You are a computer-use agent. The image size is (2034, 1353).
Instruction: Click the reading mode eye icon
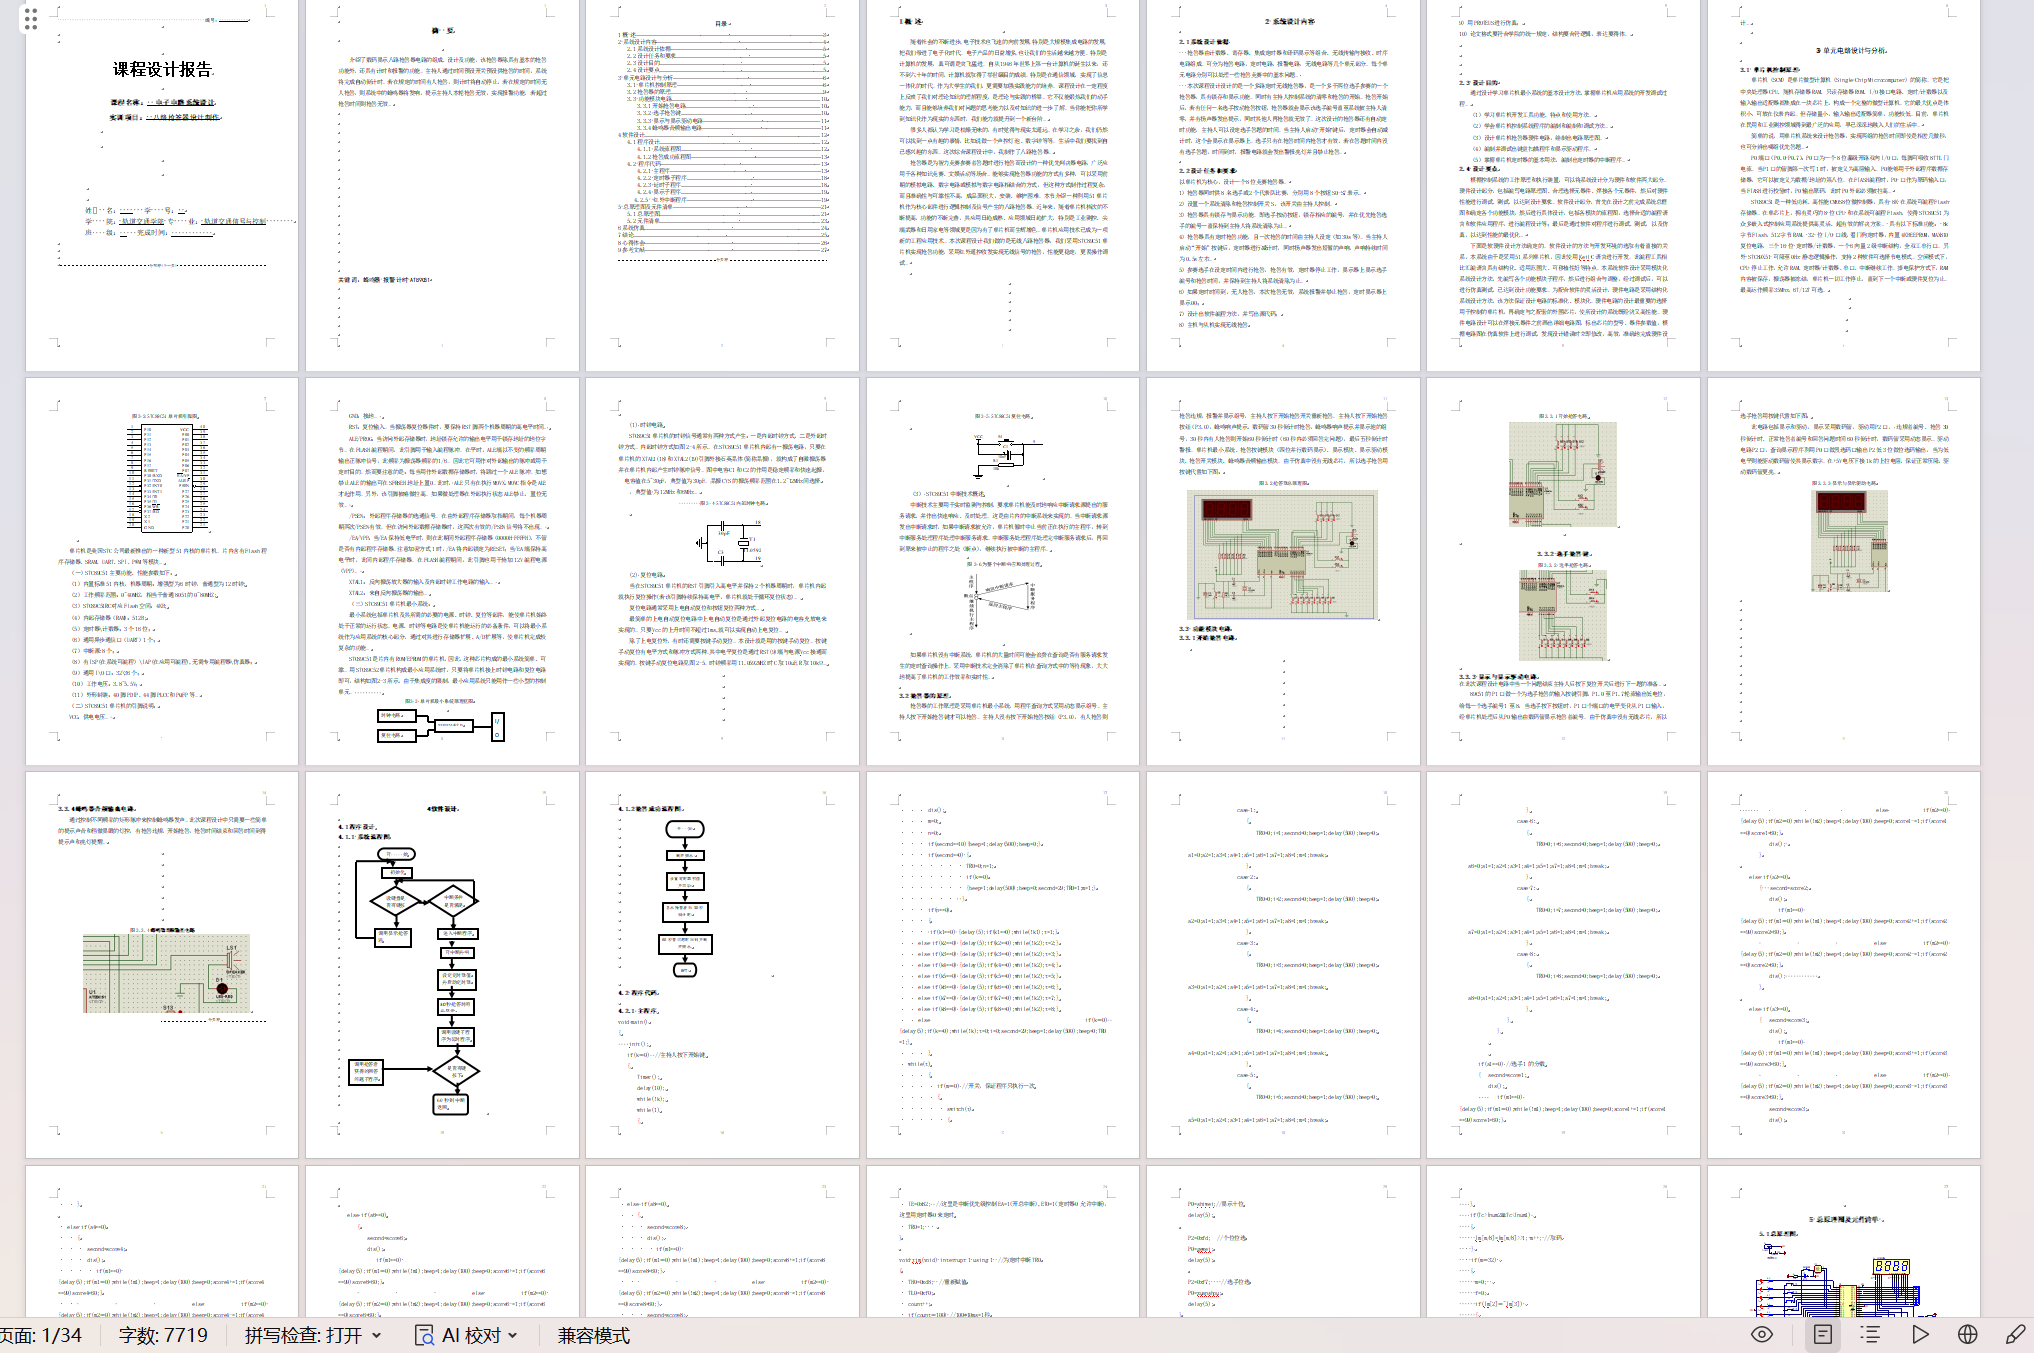click(1762, 1334)
